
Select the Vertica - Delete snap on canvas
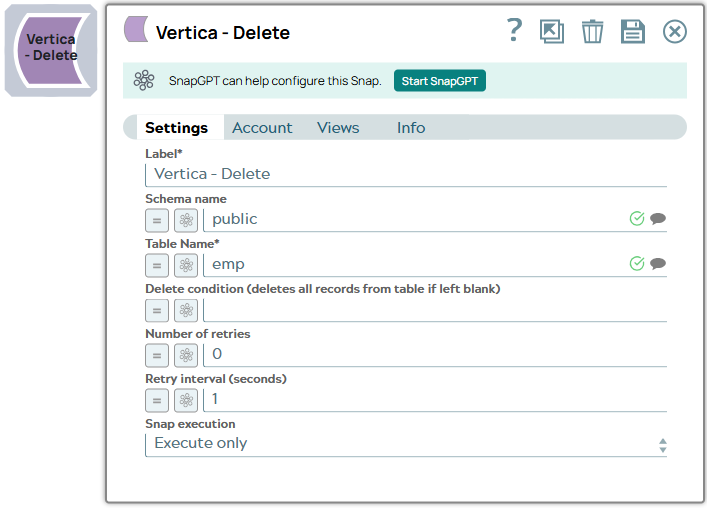pos(51,50)
